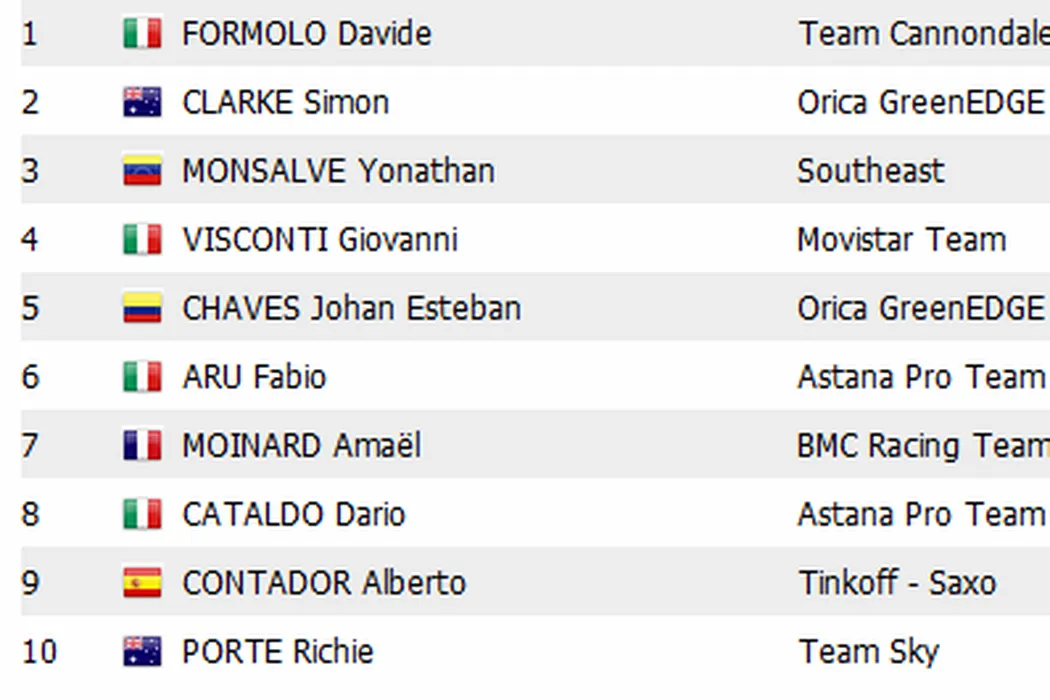Screen dimensions: 1050x700
Task: Open rider CATALDO Dario
Action: point(293,514)
